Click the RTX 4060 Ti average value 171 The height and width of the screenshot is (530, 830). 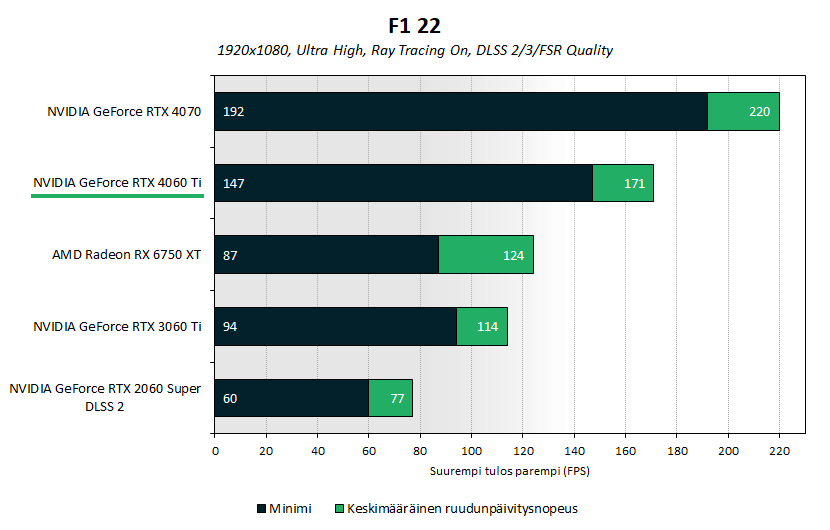tap(634, 184)
